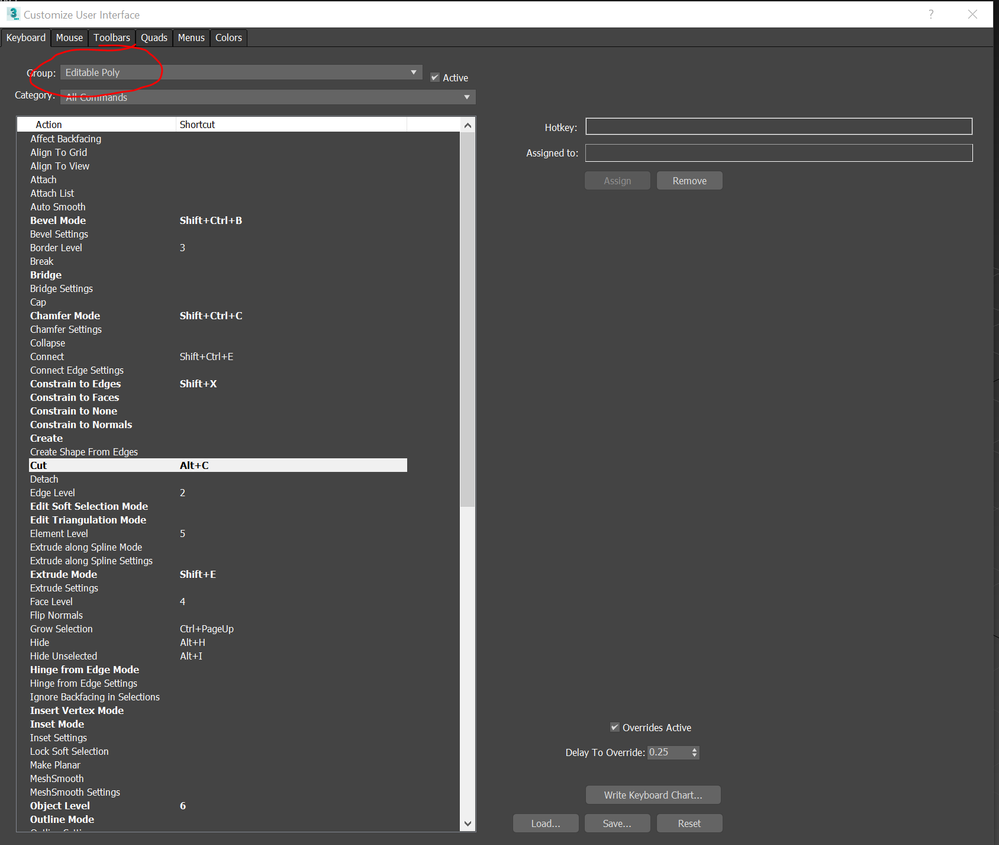Click the help question mark icon
The height and width of the screenshot is (845, 999).
click(x=931, y=14)
